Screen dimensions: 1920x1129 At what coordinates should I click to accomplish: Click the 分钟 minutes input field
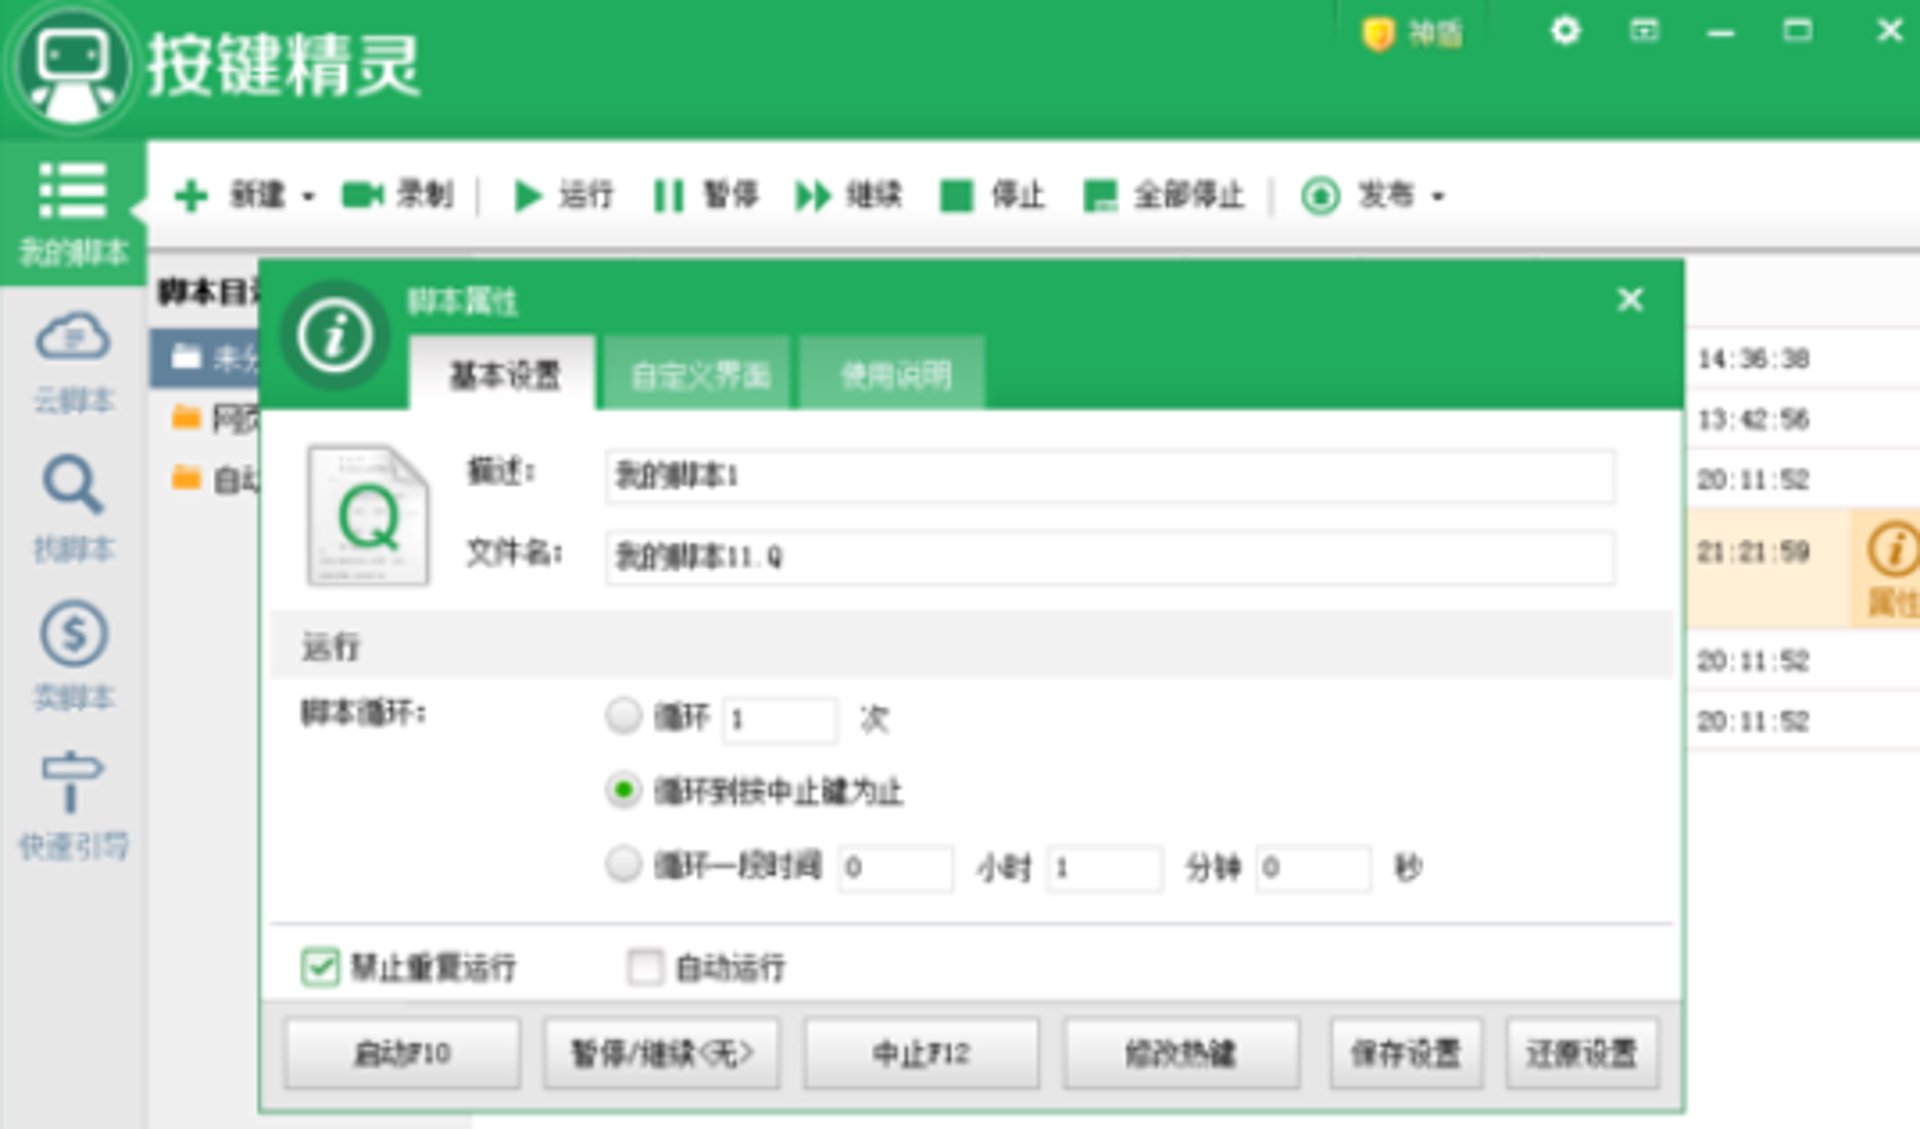[x=1105, y=867]
